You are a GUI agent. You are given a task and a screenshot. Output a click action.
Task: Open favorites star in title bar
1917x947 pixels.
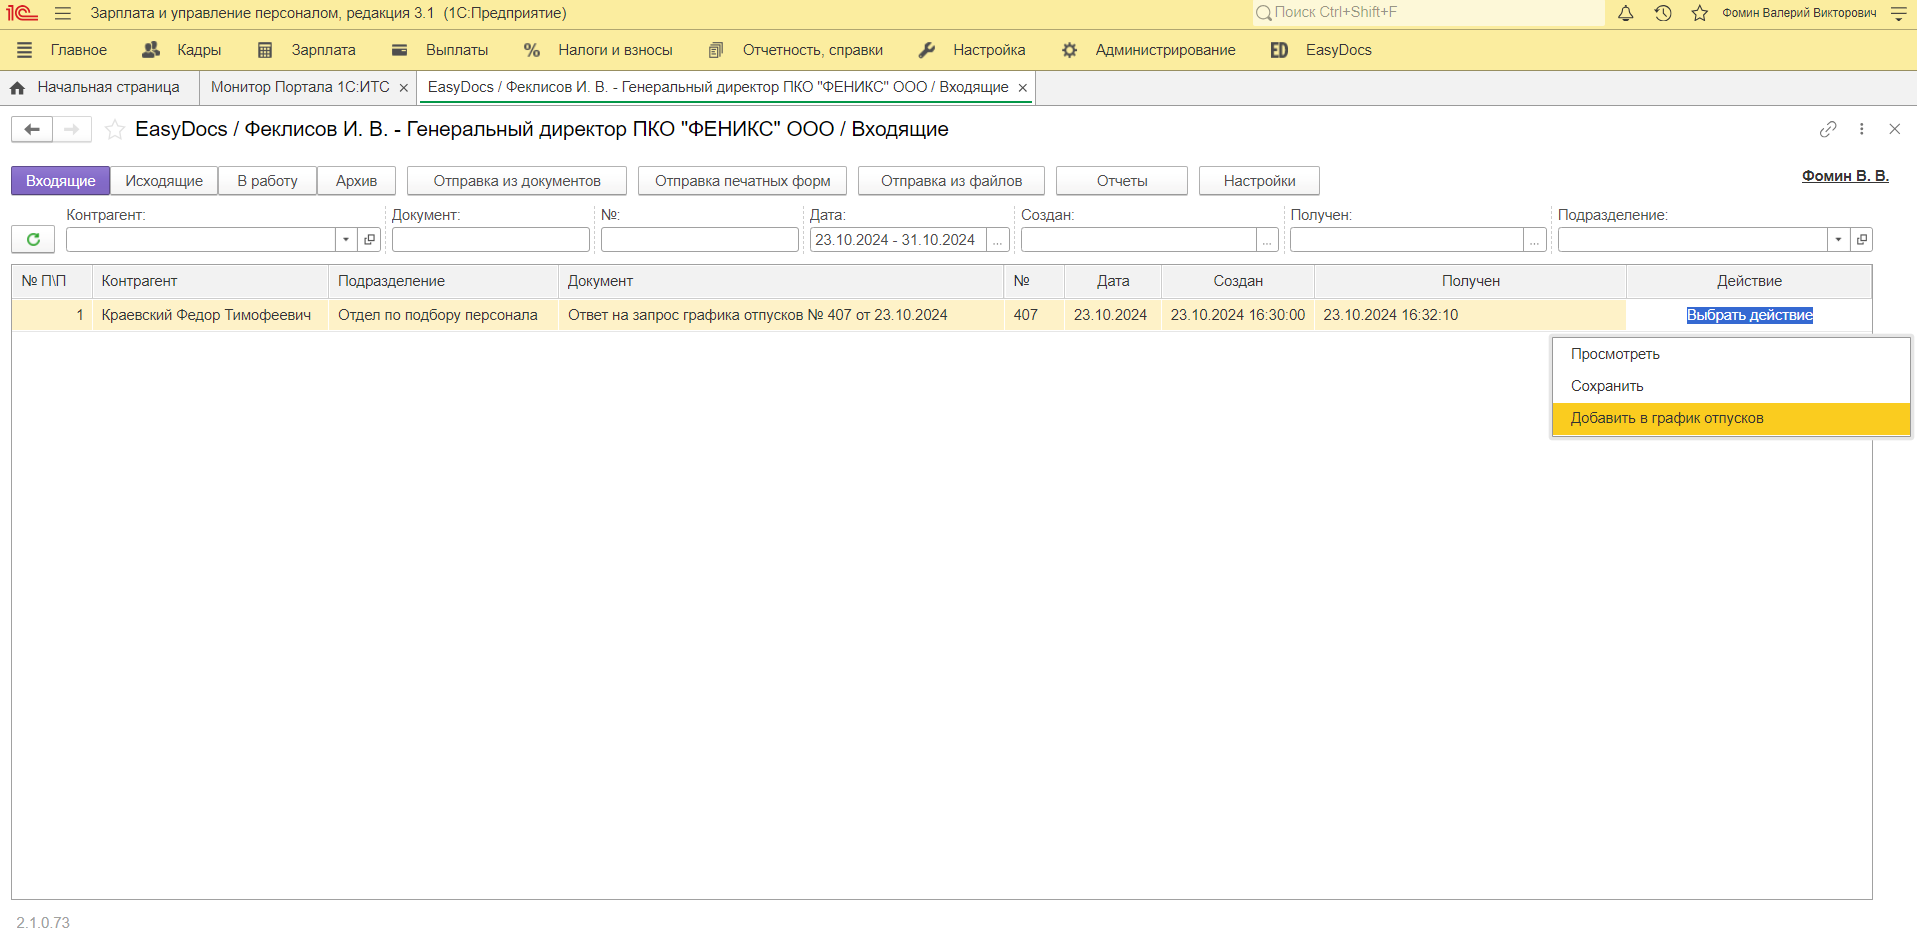[1699, 13]
